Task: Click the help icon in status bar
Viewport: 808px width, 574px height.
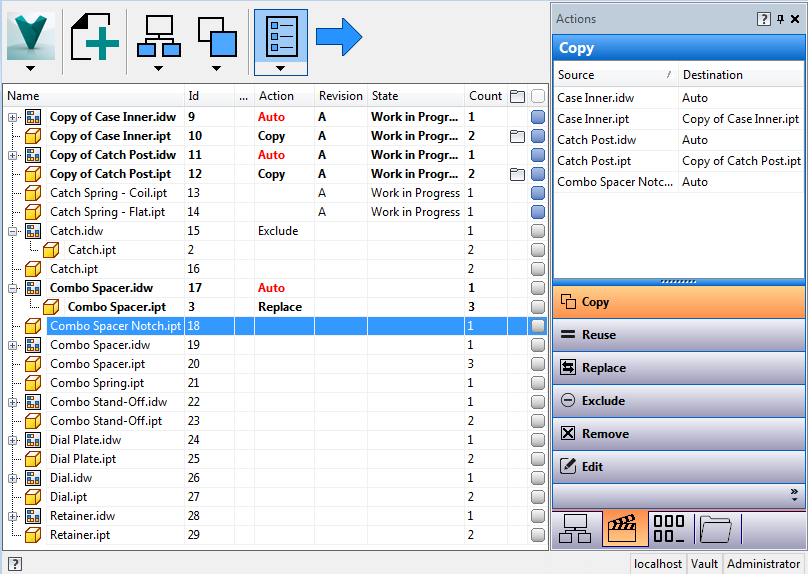Action: (15, 564)
